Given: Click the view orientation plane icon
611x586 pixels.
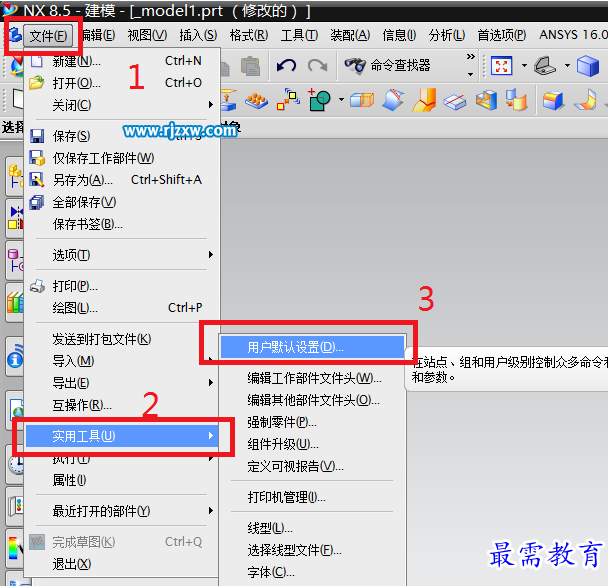Looking at the screenshot, I should pyautogui.click(x=545, y=65).
